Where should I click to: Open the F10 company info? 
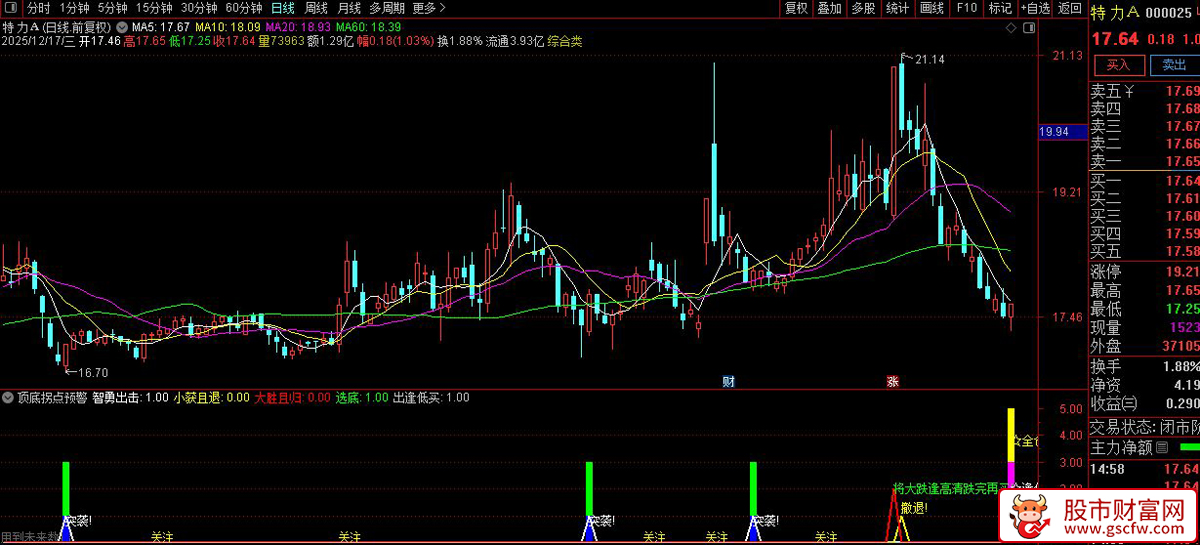[966, 8]
